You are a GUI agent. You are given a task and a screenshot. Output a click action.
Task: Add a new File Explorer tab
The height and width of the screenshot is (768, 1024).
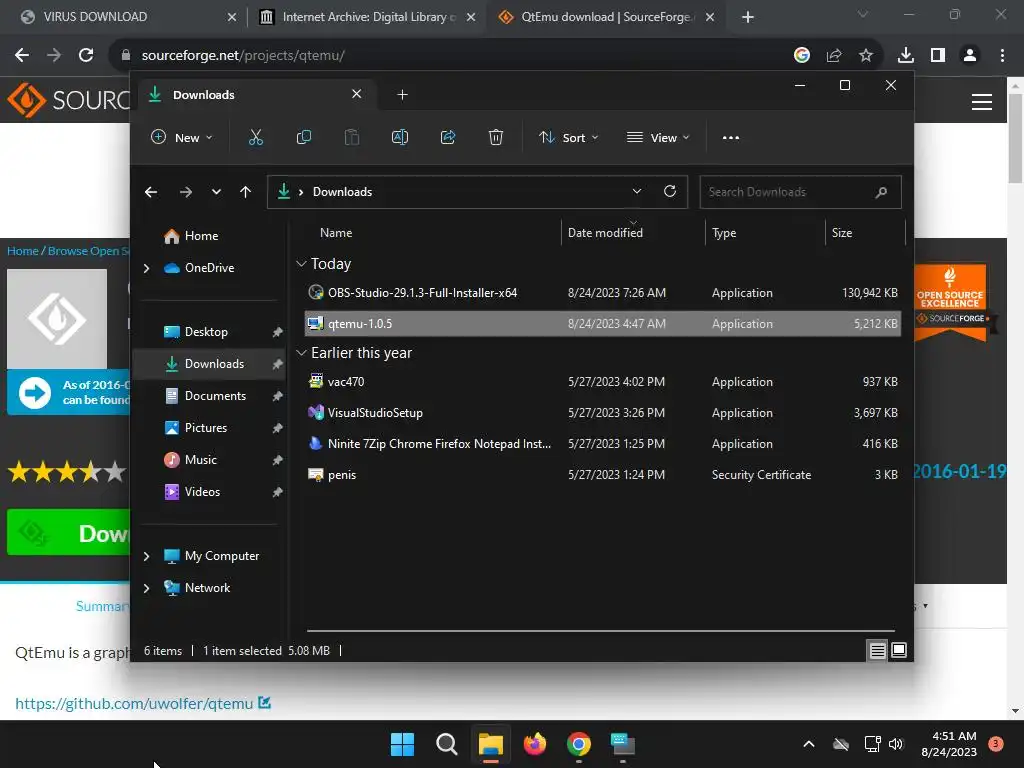click(x=402, y=95)
